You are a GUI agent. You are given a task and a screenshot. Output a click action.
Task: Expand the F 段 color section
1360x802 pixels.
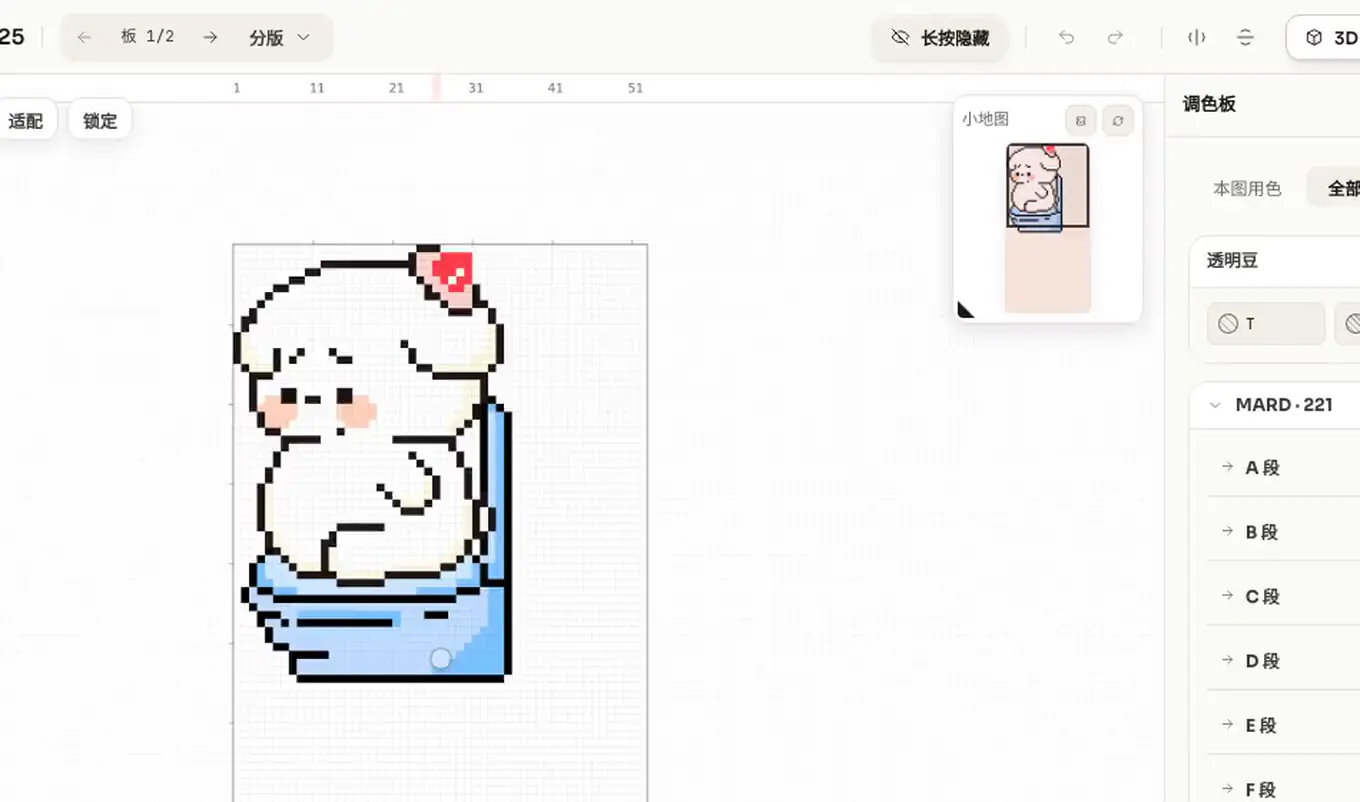(x=1284, y=789)
